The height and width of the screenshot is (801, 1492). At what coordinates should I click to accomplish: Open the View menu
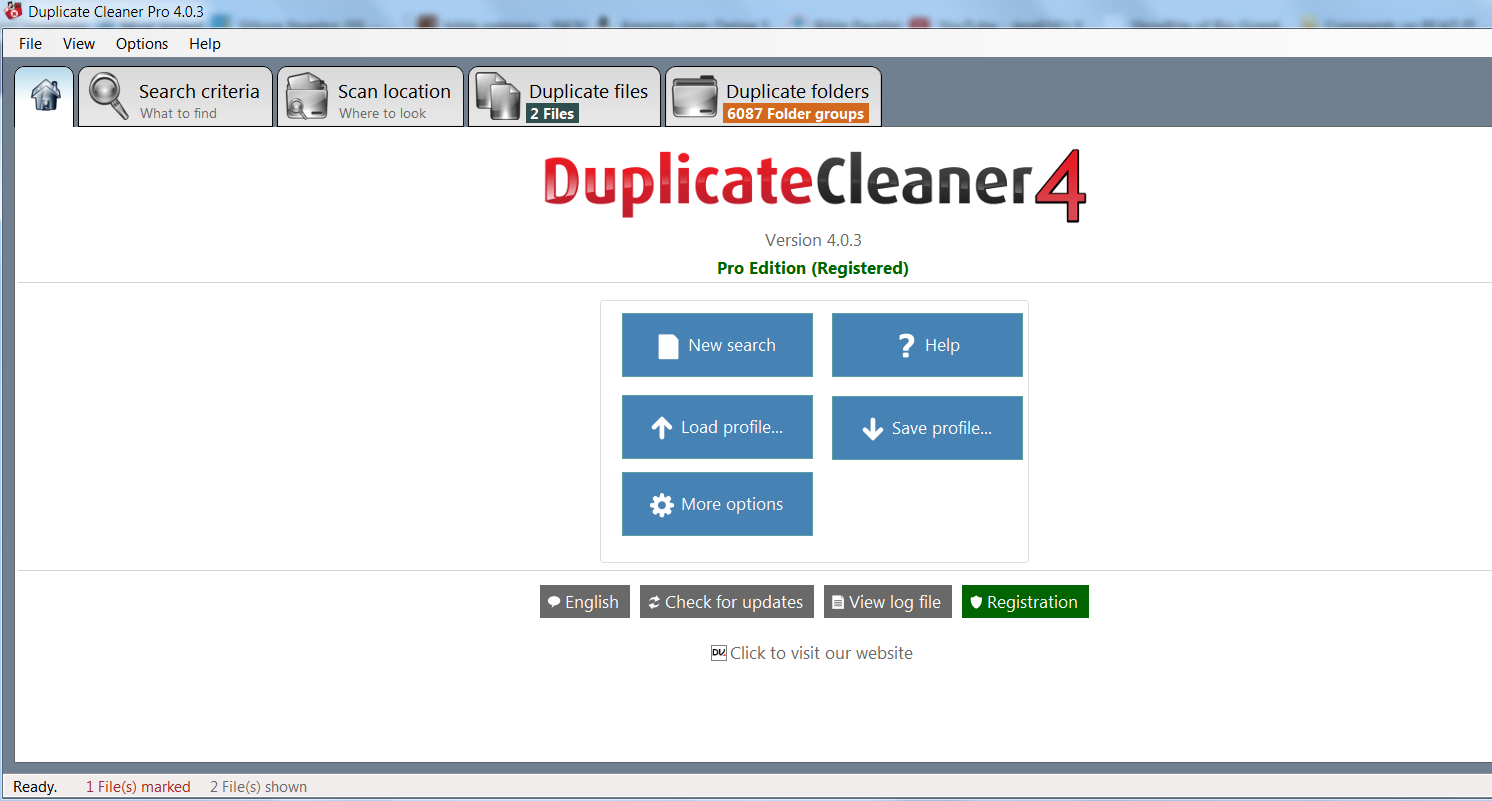pyautogui.click(x=79, y=44)
